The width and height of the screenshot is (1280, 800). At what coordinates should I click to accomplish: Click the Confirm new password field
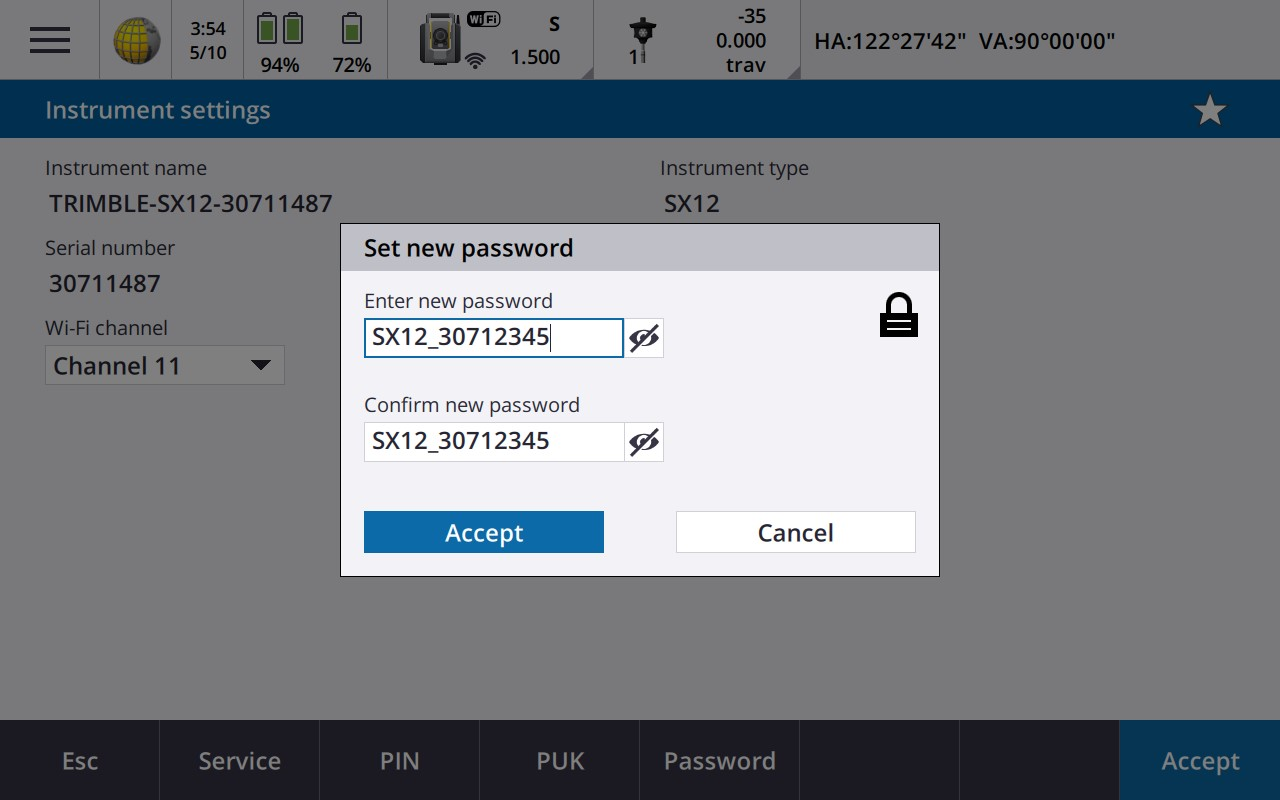point(494,442)
